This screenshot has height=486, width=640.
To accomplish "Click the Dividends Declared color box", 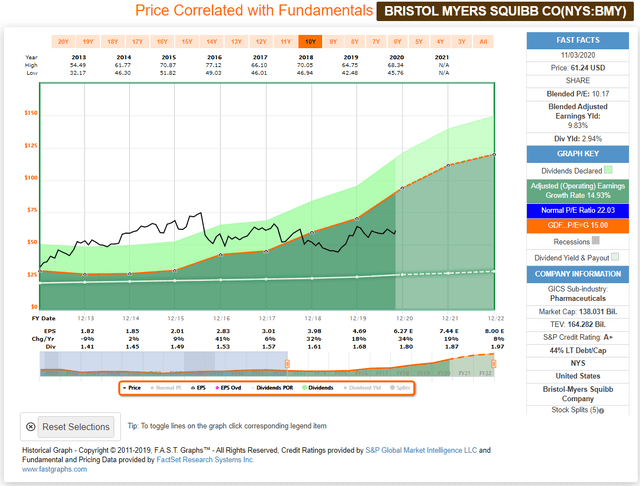I will tap(621, 170).
